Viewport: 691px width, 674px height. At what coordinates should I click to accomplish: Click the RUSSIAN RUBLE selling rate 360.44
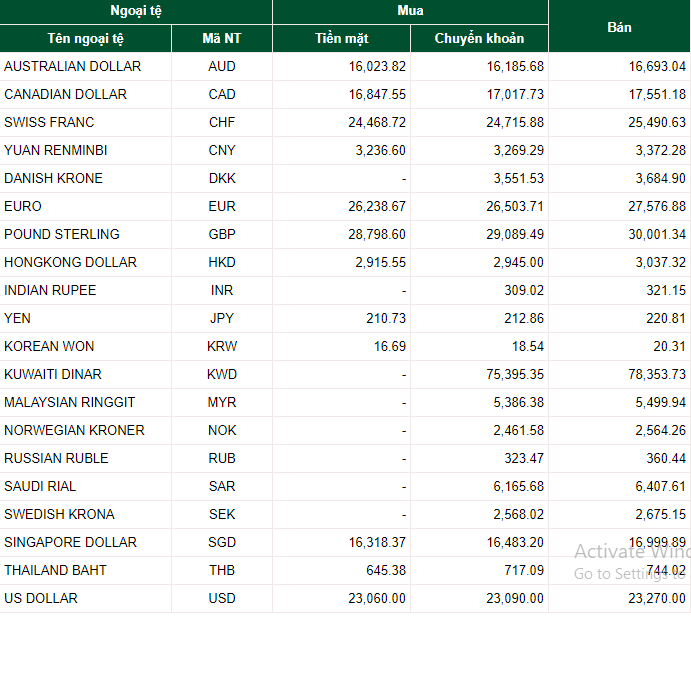point(666,458)
